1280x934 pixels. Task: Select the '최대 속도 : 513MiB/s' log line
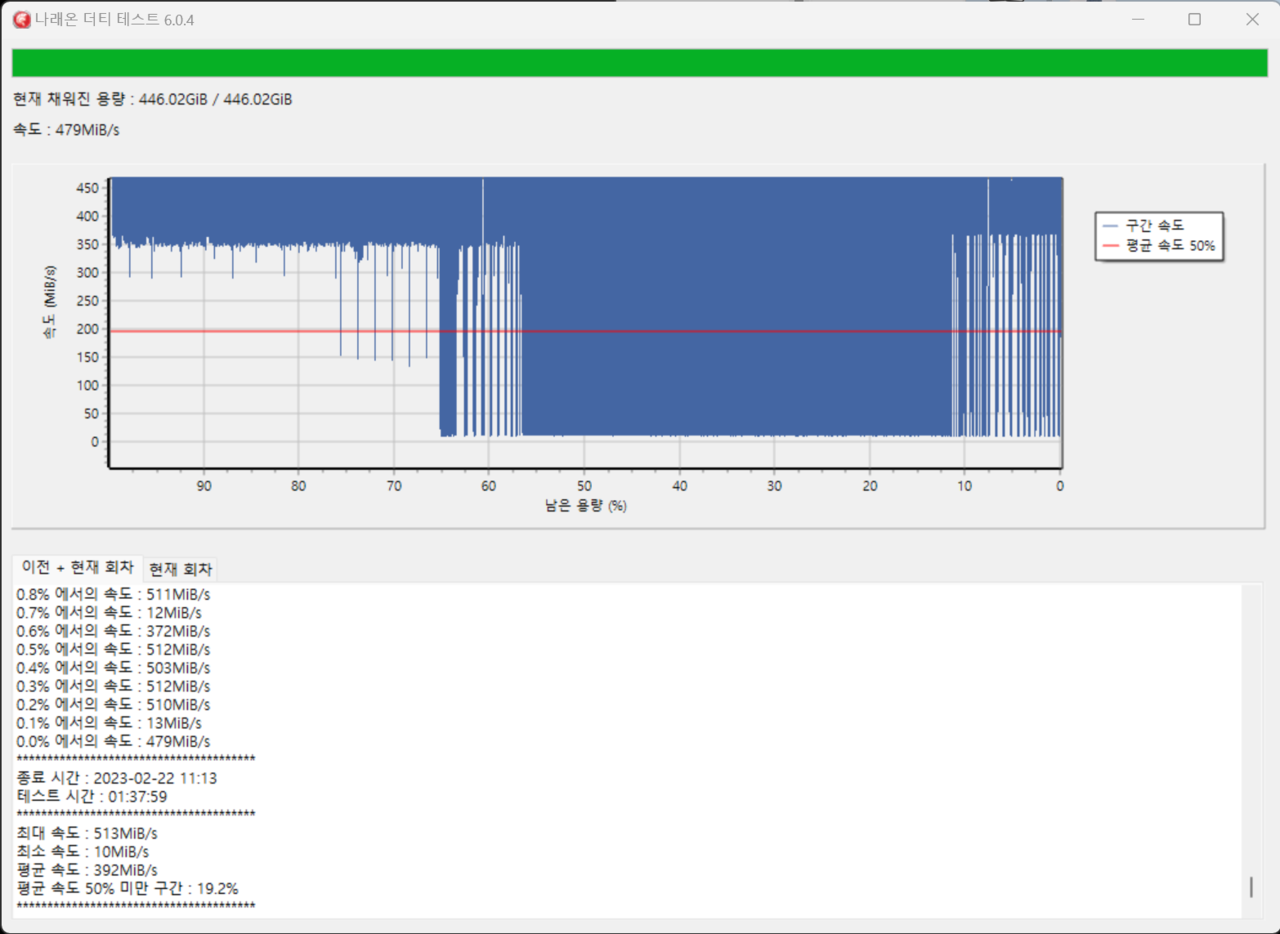87,833
